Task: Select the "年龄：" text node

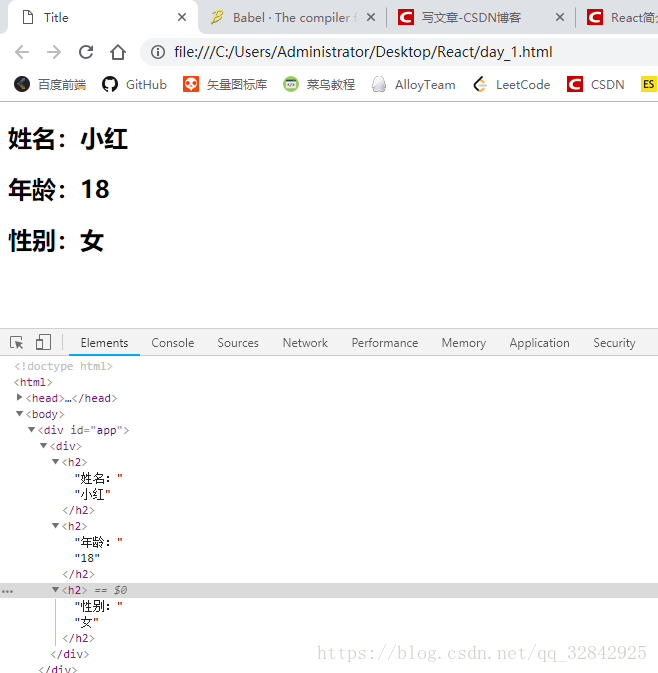Action: [99, 542]
